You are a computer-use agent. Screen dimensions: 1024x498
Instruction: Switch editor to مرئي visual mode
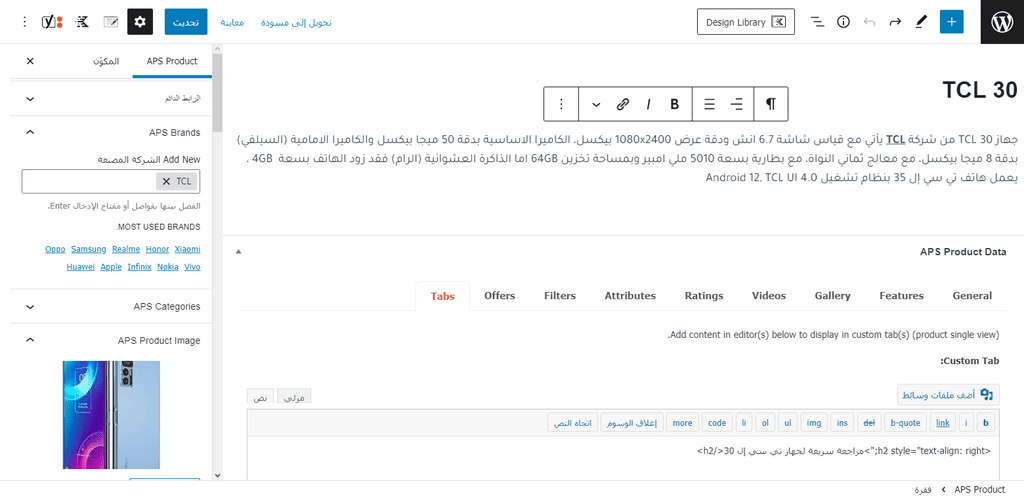[295, 397]
